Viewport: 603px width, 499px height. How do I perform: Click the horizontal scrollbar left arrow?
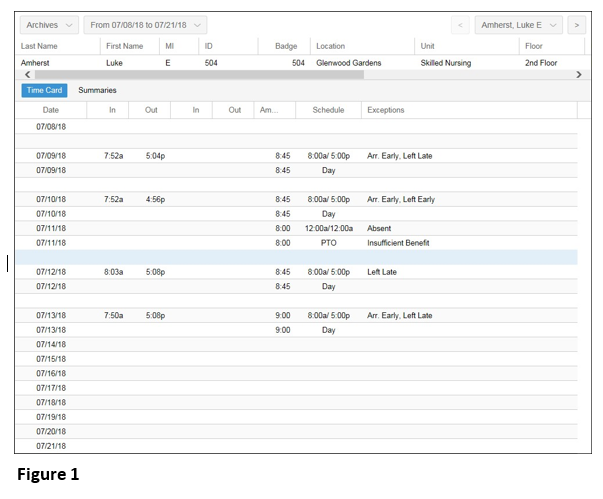tap(27, 75)
